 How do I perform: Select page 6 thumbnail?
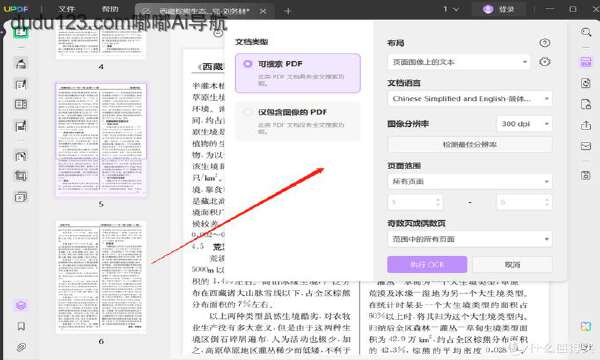101,277
